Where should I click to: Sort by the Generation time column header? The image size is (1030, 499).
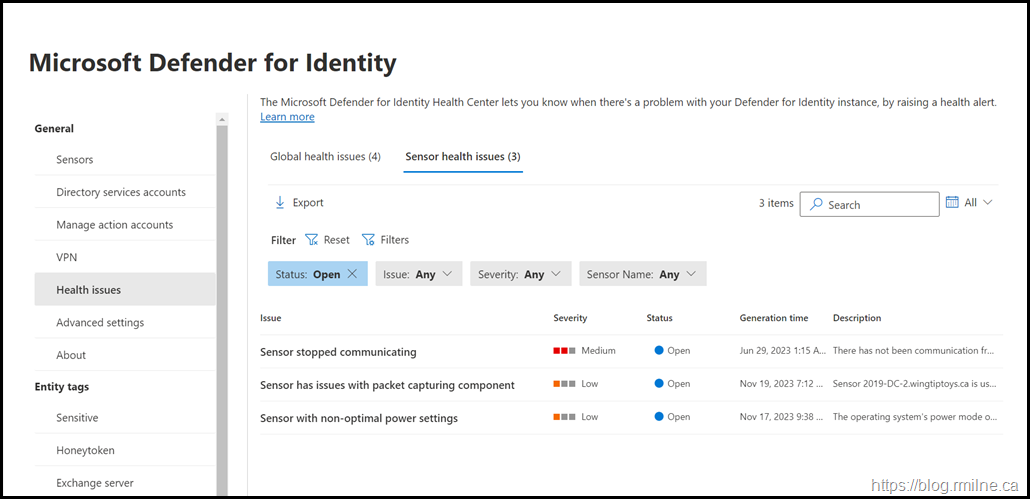pyautogui.click(x=773, y=318)
